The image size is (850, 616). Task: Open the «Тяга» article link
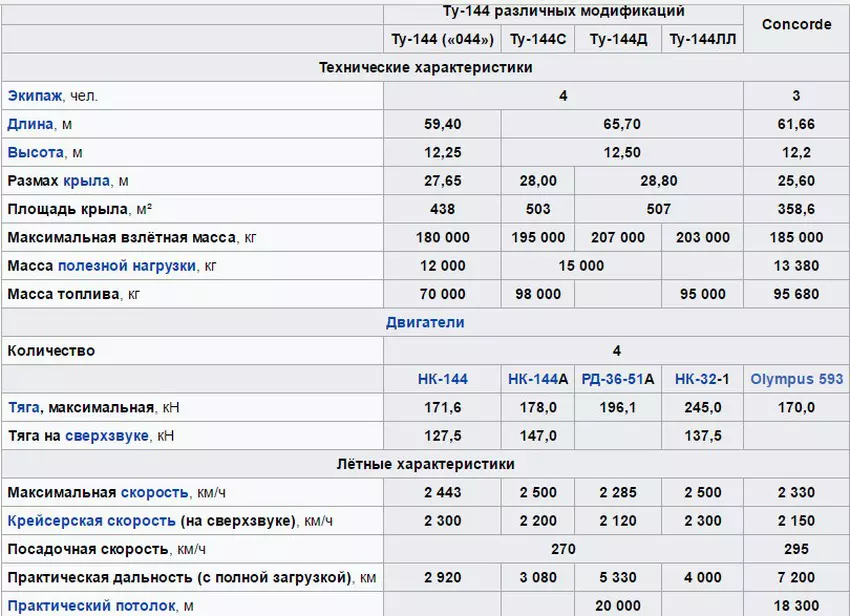[x=22, y=407]
